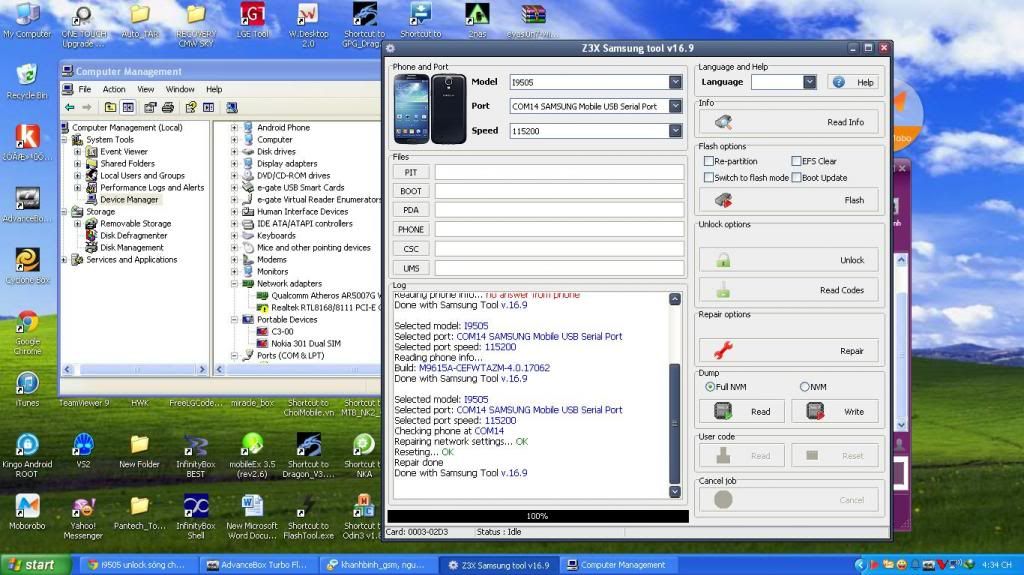Click the PDA file button
Viewport: 1024px width, 575px height.
point(411,210)
